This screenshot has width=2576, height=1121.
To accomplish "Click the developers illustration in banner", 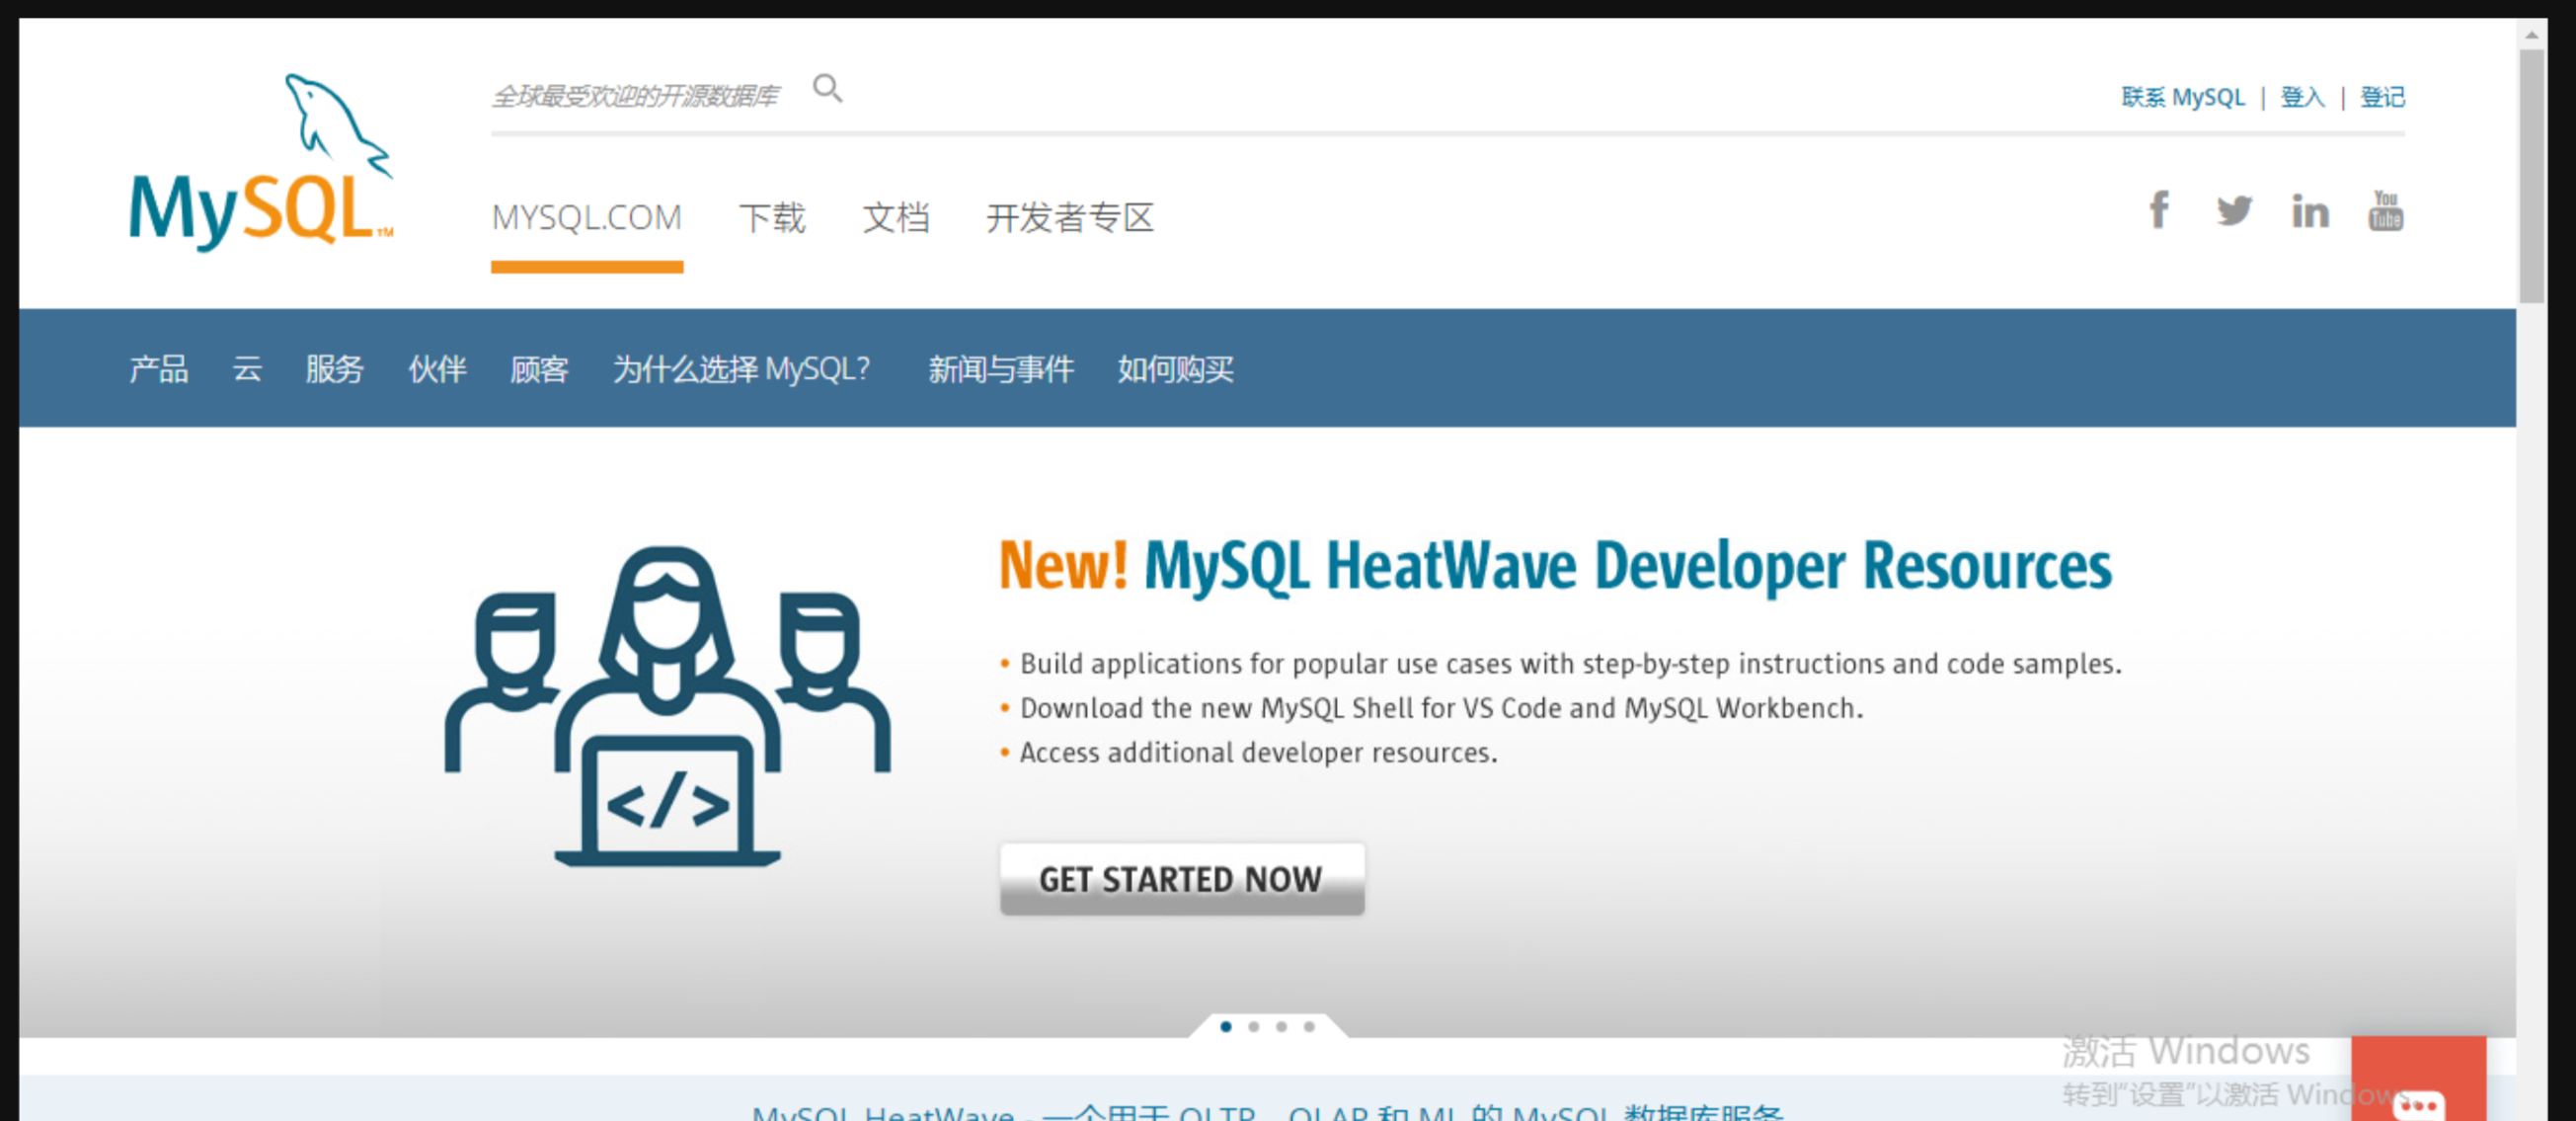I will click(x=667, y=706).
